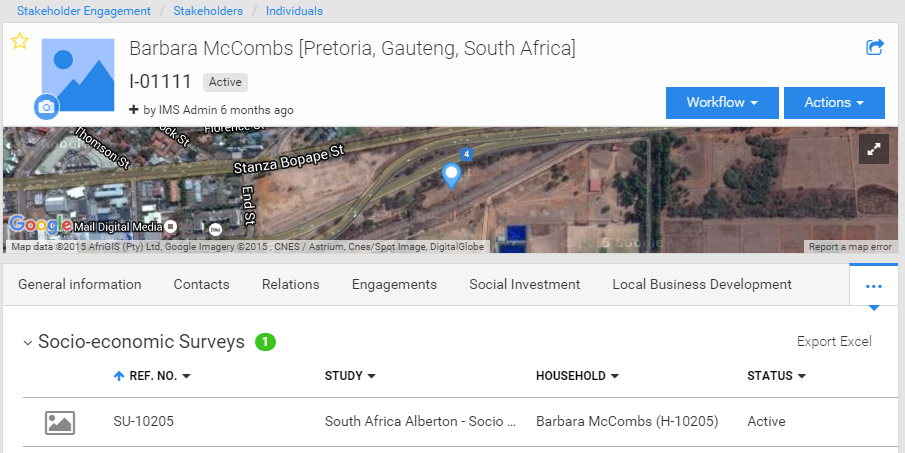Click the Google logo on map
Image resolution: width=905 pixels, height=453 pixels.
point(40,224)
